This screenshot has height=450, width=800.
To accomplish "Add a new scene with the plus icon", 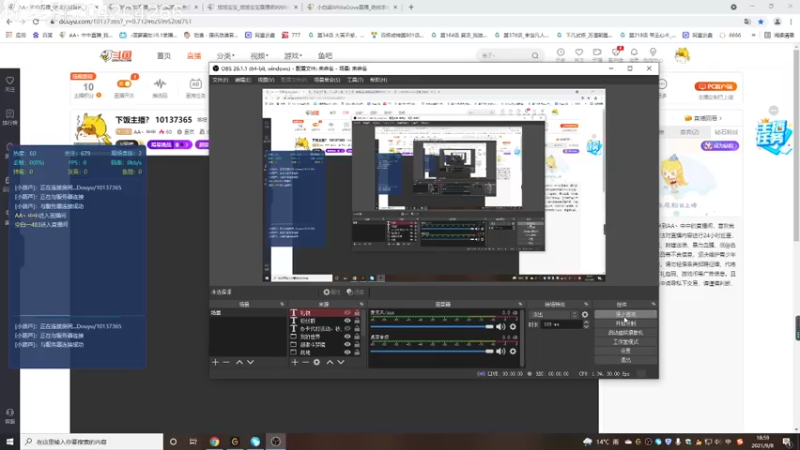I will [215, 362].
